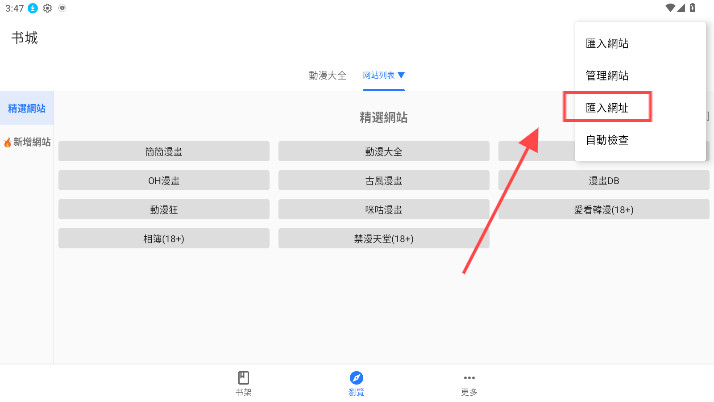Viewport: 714px width, 402px height.
Task: Expand the 网站列表 dropdown arrow
Action: click(x=401, y=75)
